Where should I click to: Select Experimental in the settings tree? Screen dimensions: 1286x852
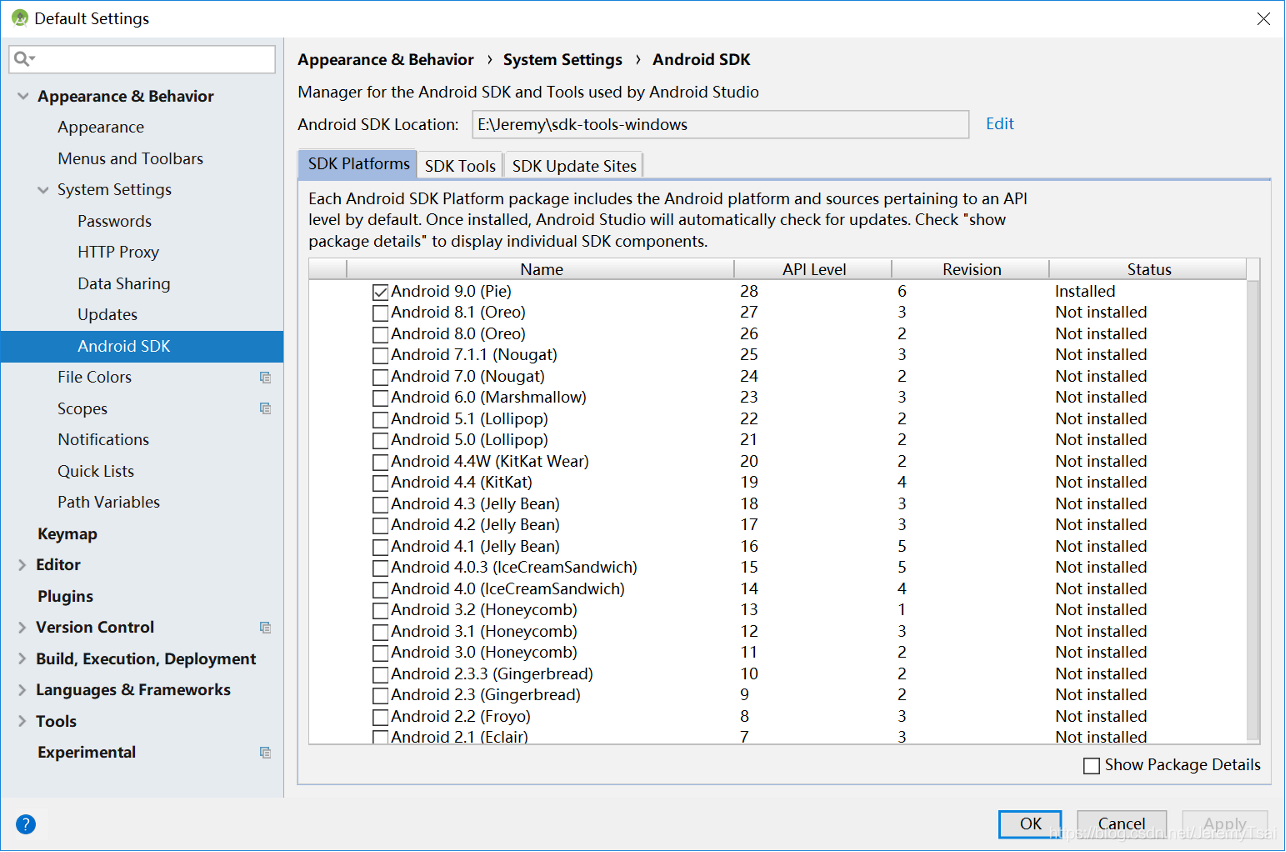[86, 752]
